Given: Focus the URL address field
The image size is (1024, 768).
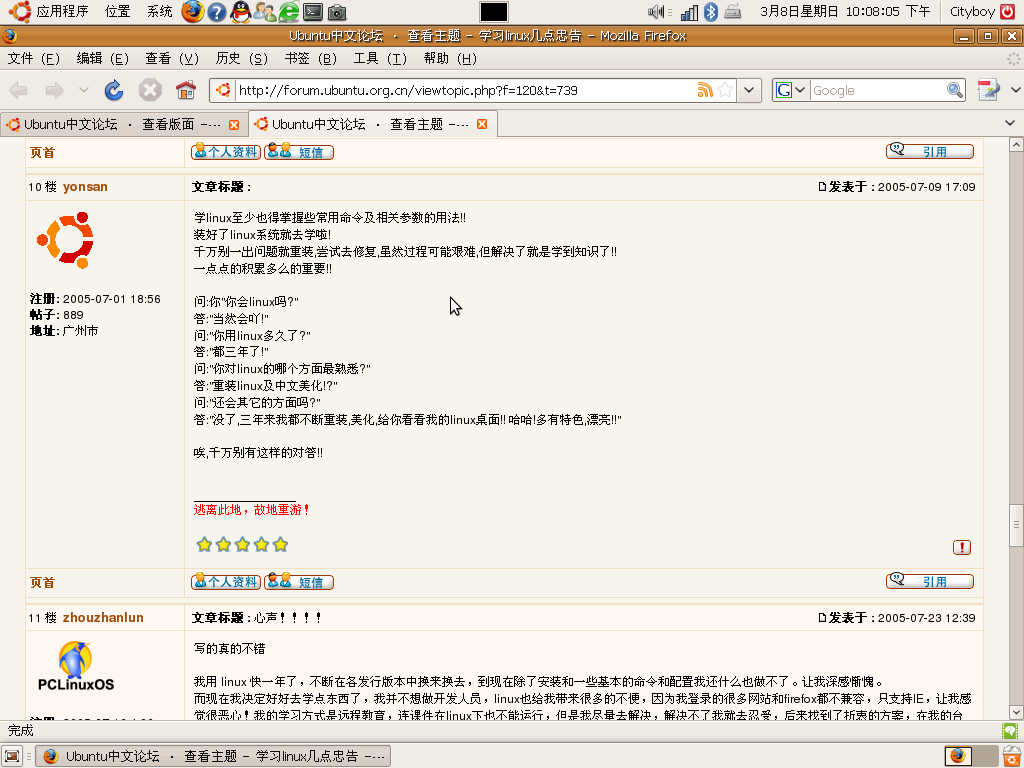Looking at the screenshot, I should [x=465, y=90].
